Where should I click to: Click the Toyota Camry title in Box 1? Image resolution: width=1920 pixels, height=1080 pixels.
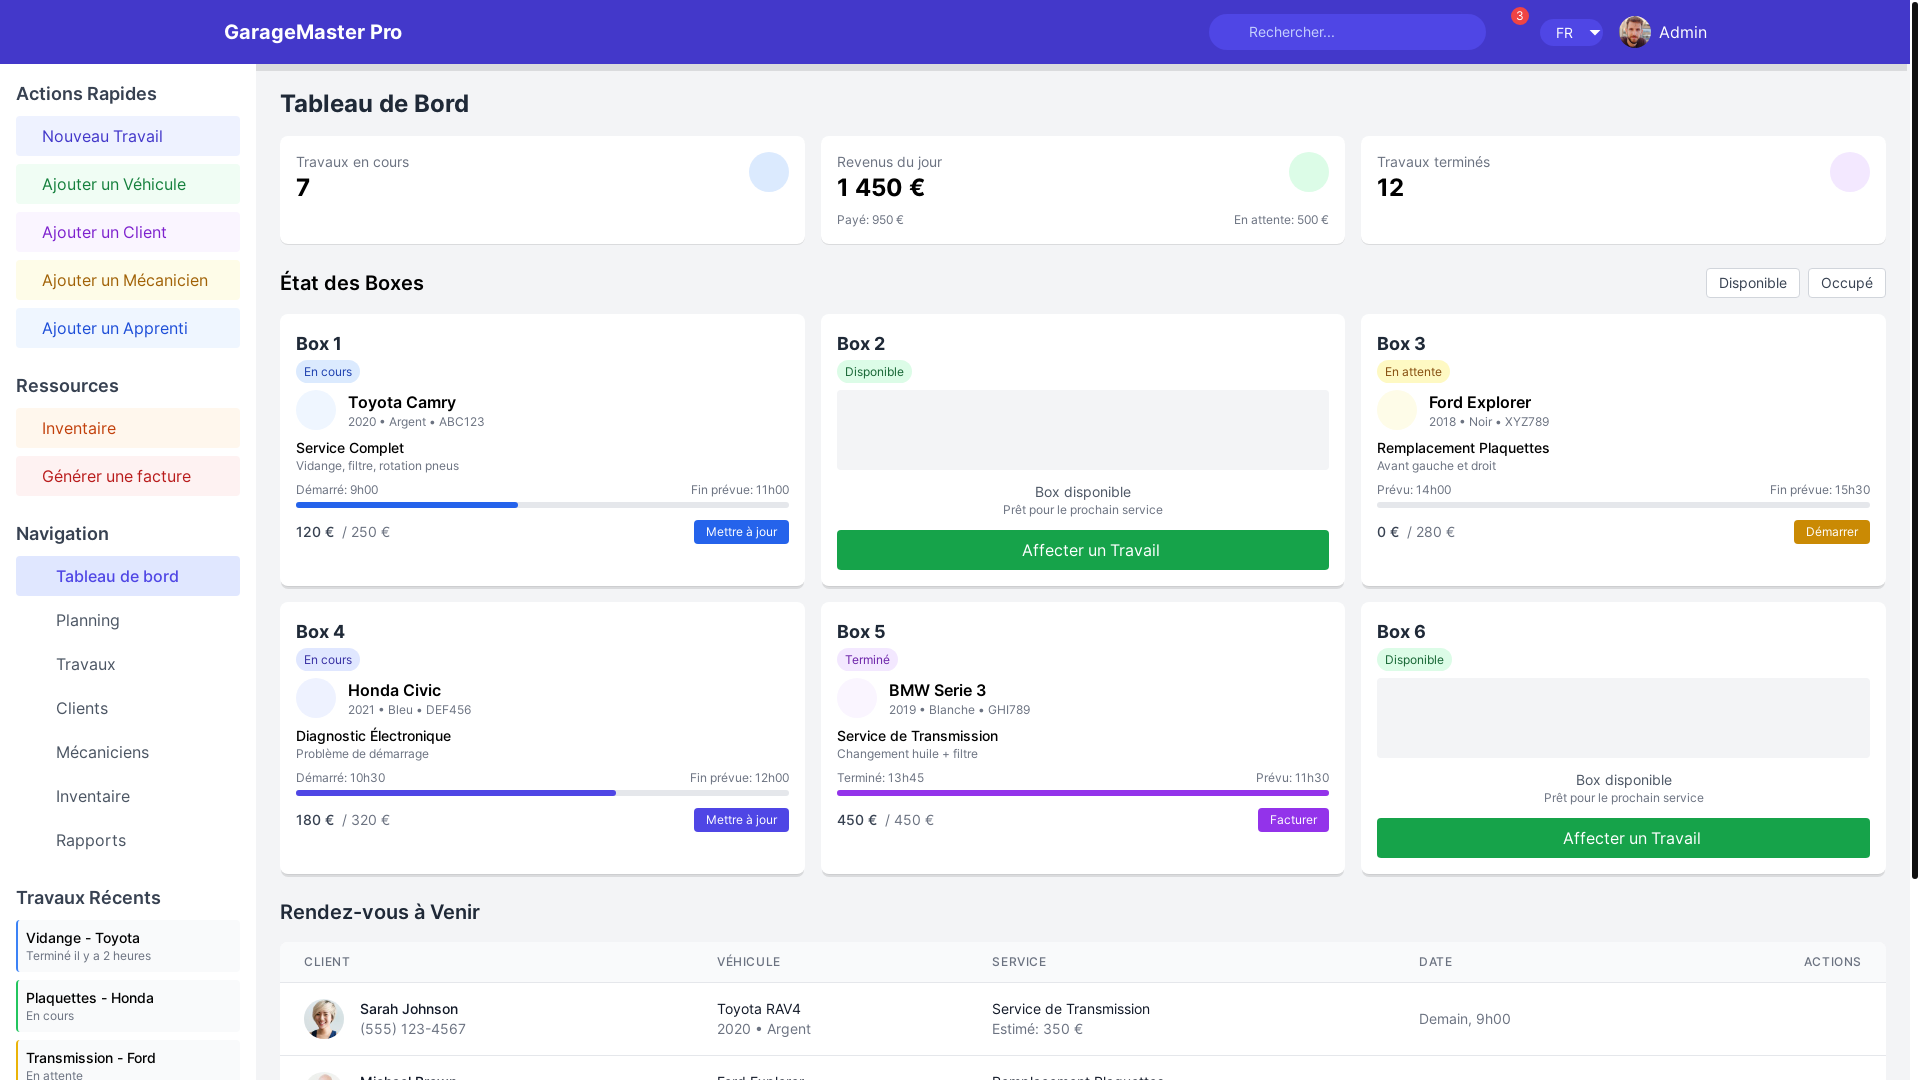pyautogui.click(x=402, y=402)
